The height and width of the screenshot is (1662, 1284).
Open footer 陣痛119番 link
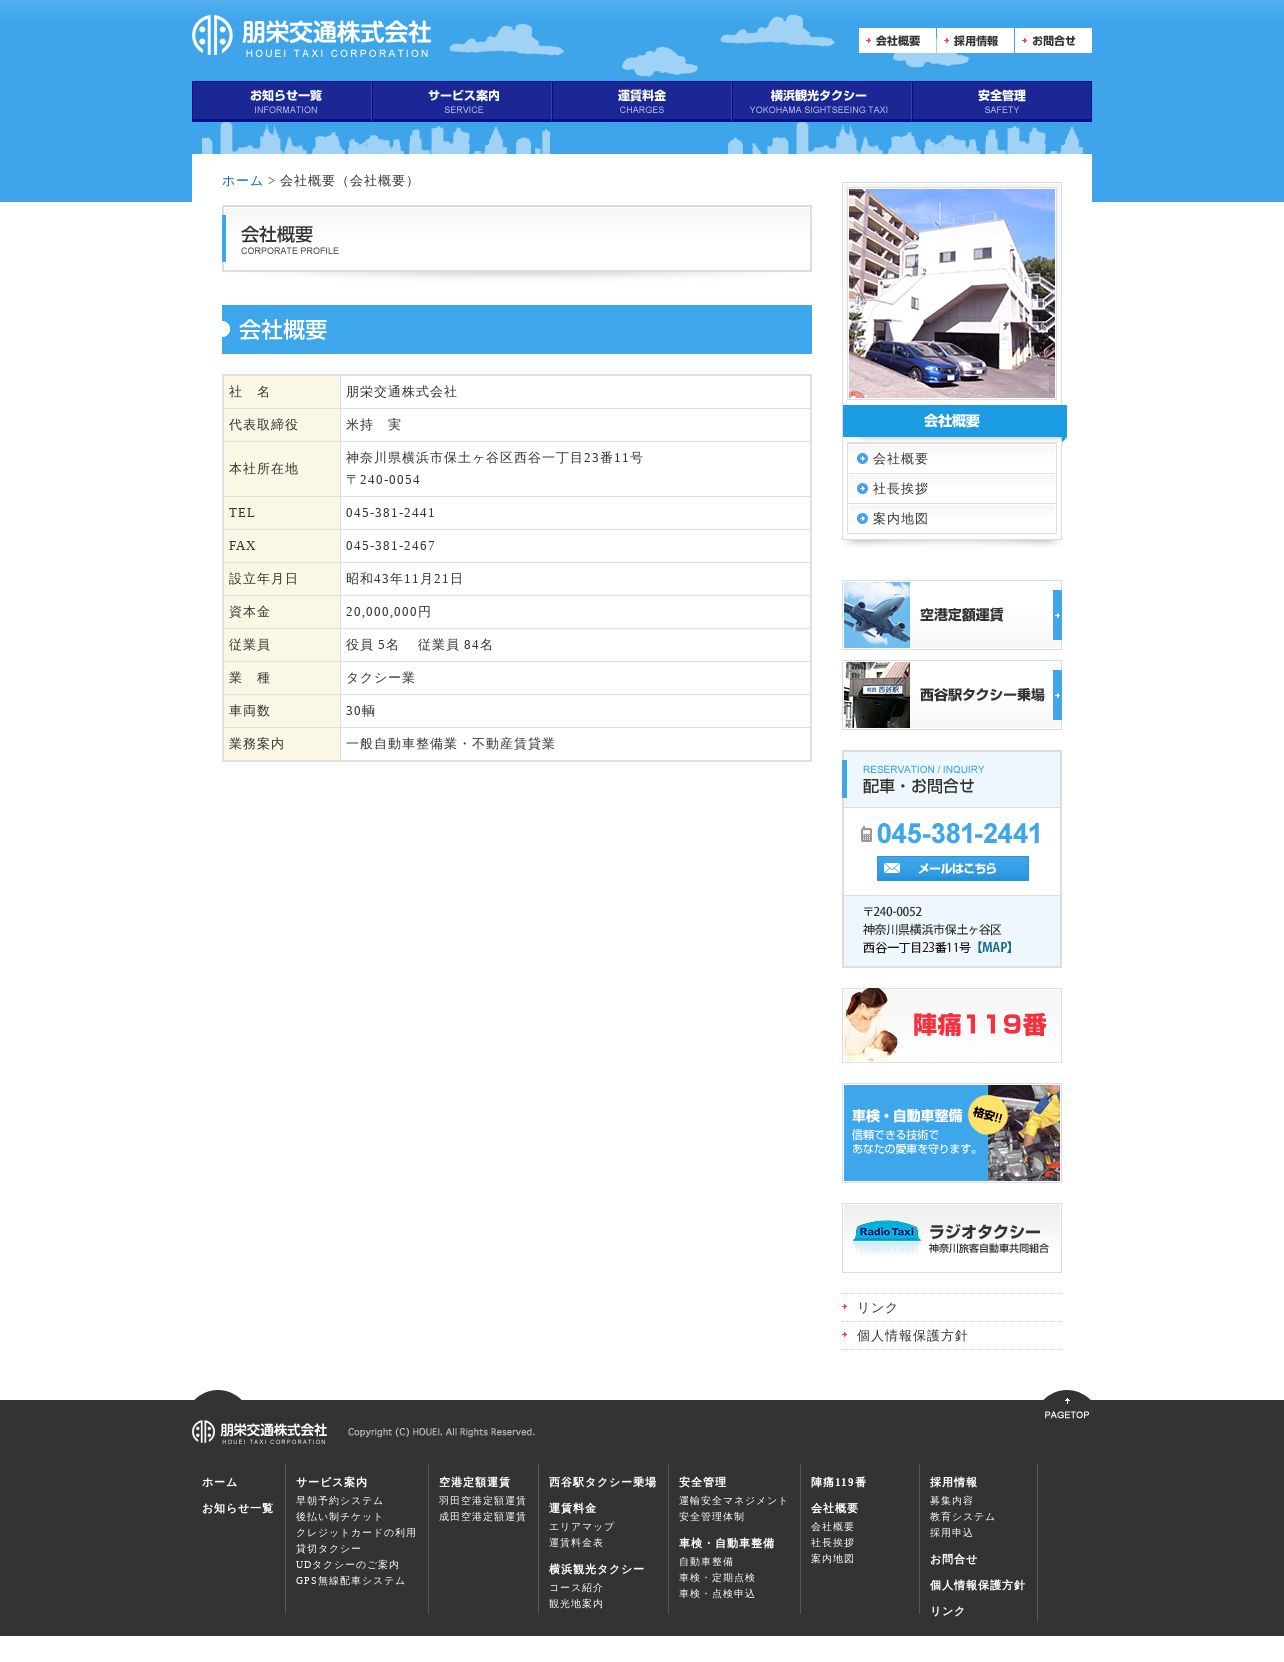839,1482
